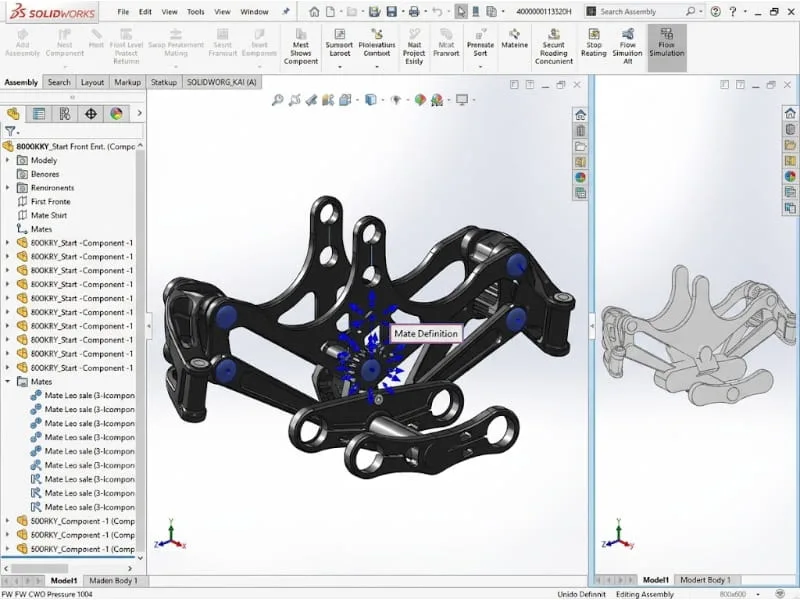Open the Maden Body 1 bottom tab
800x600 pixels.
113,581
